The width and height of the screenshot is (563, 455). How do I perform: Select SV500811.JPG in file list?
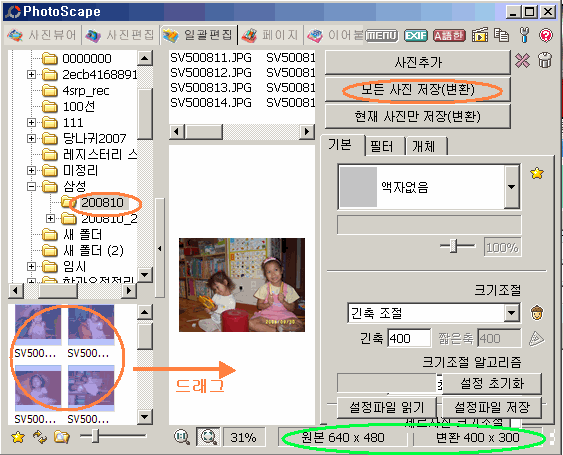tap(211, 58)
